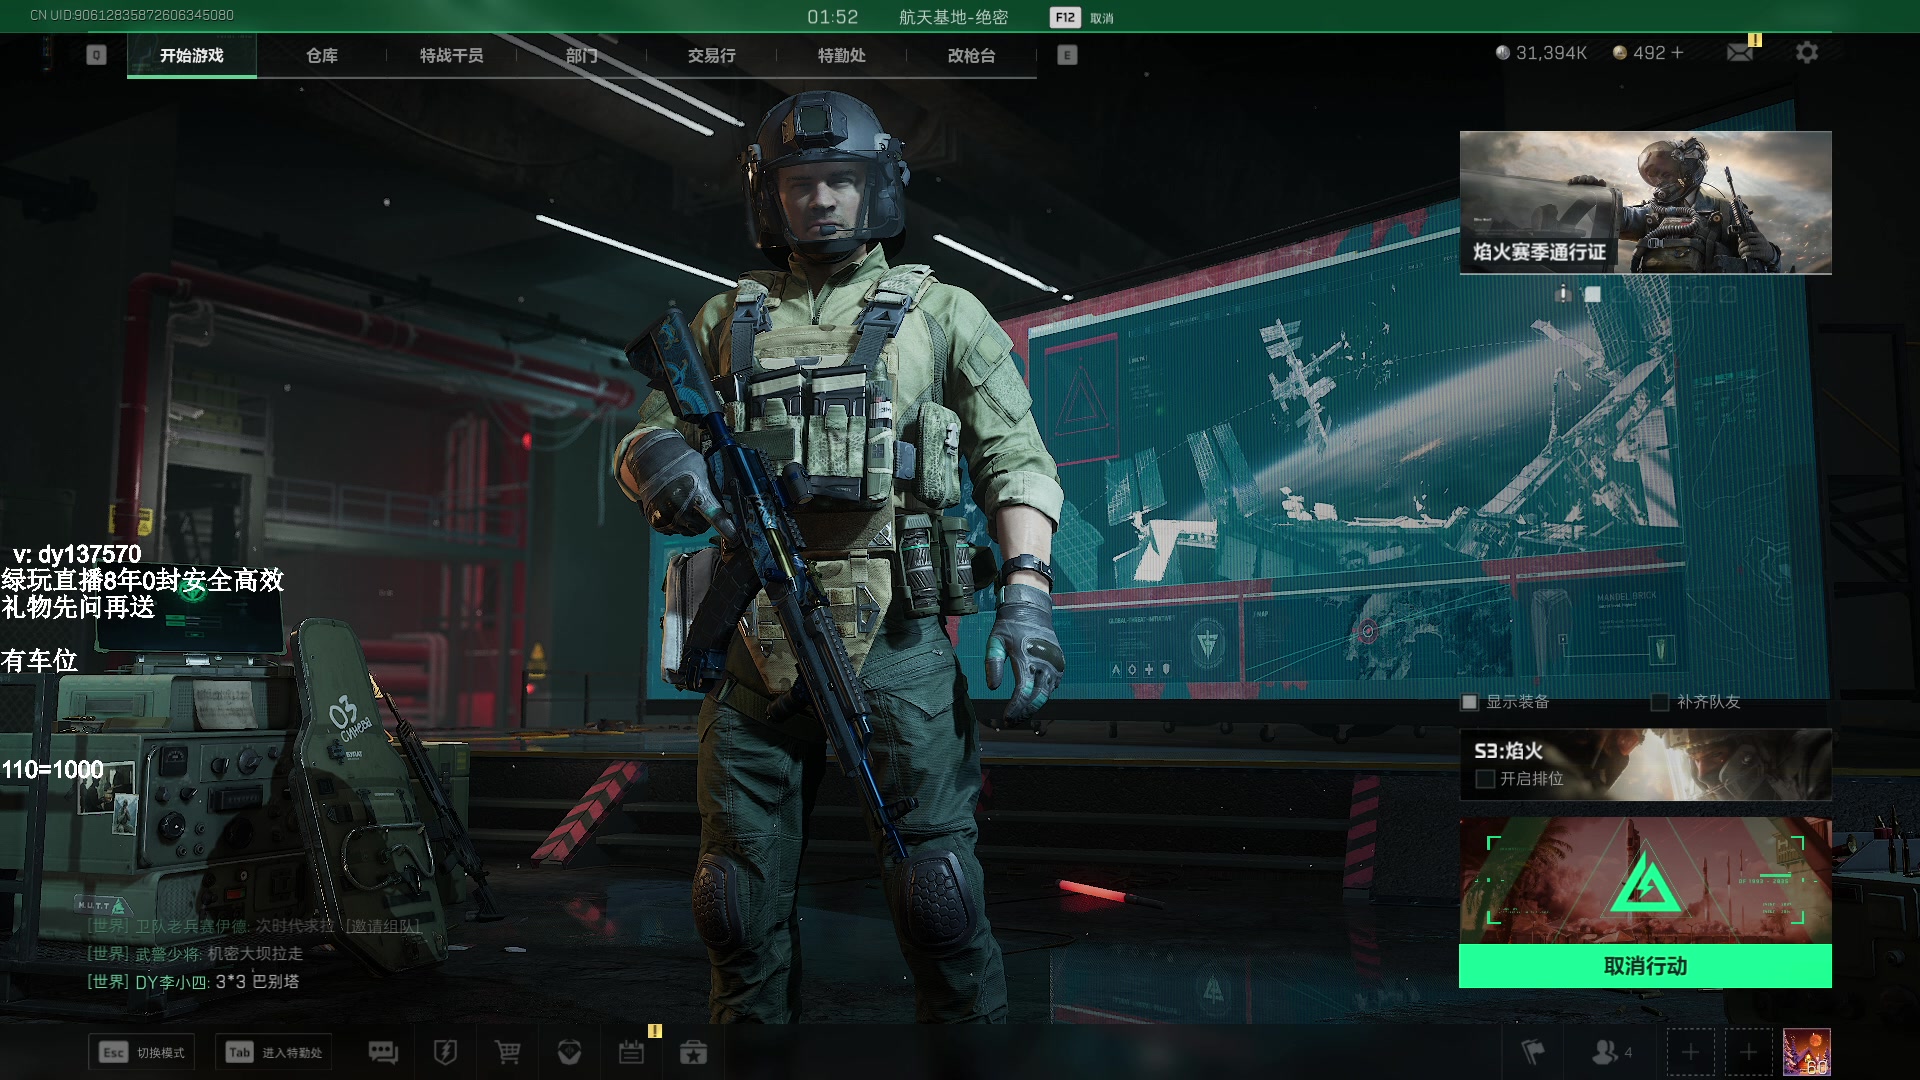Switch to the 部门 tab
The width and height of the screenshot is (1920, 1080).
[x=582, y=55]
